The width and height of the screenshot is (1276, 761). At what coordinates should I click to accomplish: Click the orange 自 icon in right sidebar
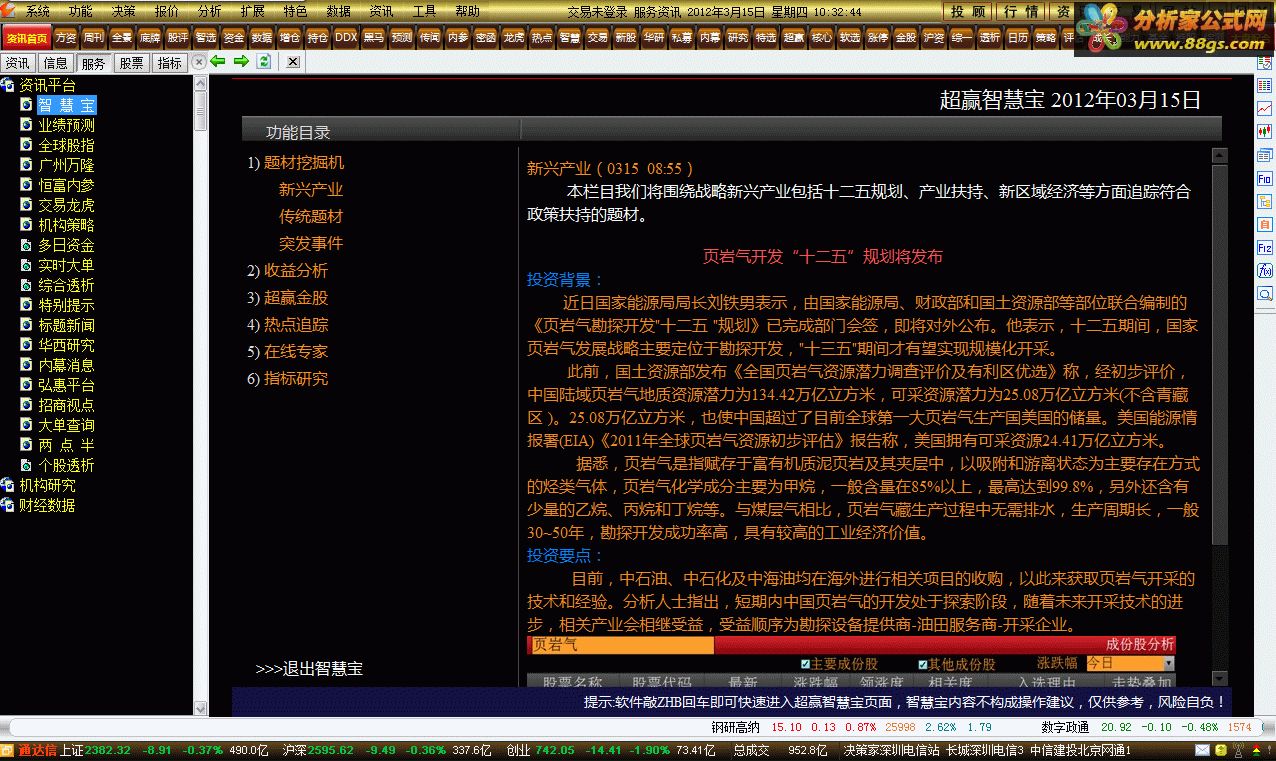1265,224
